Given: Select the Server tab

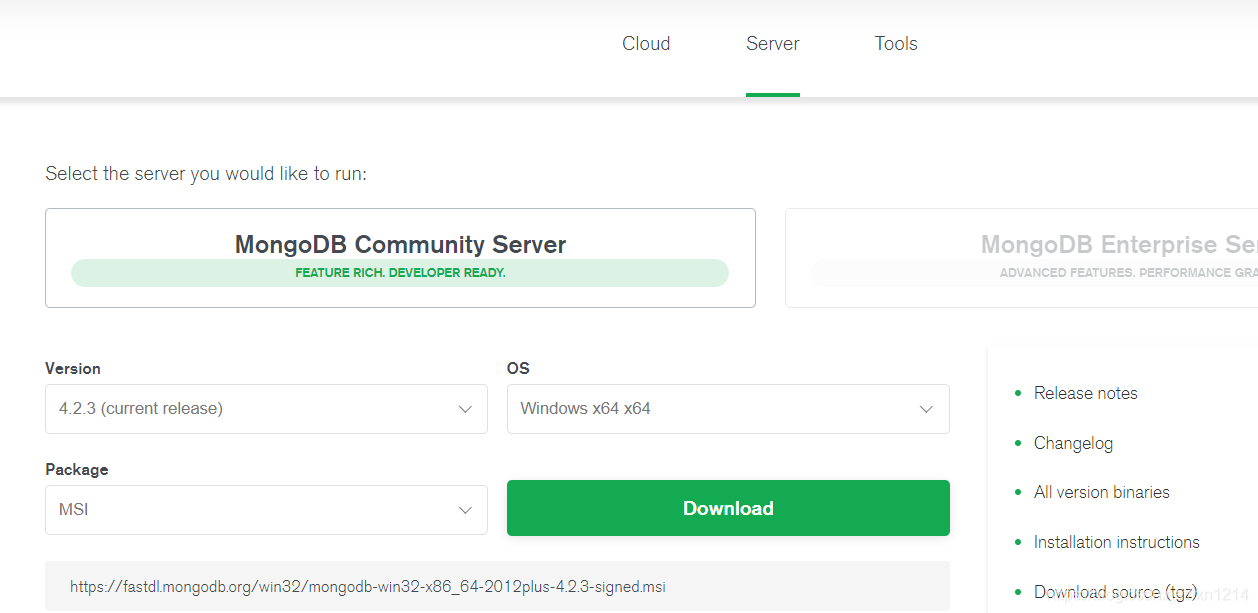Looking at the screenshot, I should point(773,44).
